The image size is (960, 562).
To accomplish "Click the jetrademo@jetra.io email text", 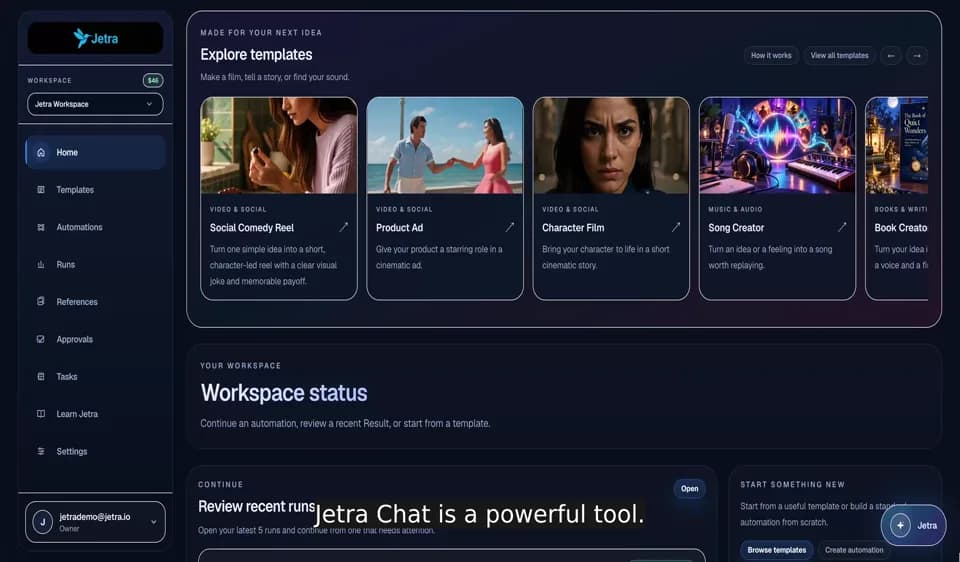I will (x=95, y=517).
